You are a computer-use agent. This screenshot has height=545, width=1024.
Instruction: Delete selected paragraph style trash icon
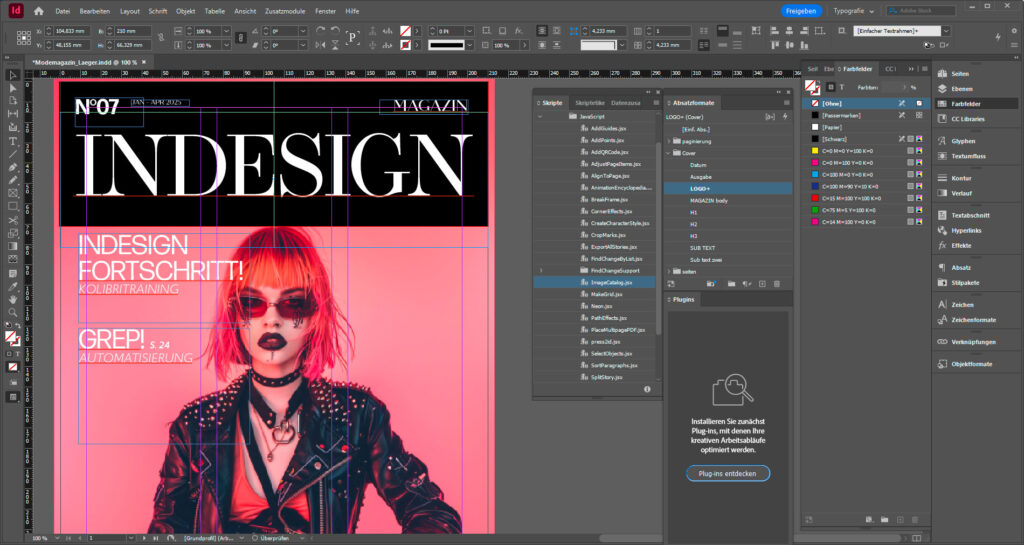point(776,284)
